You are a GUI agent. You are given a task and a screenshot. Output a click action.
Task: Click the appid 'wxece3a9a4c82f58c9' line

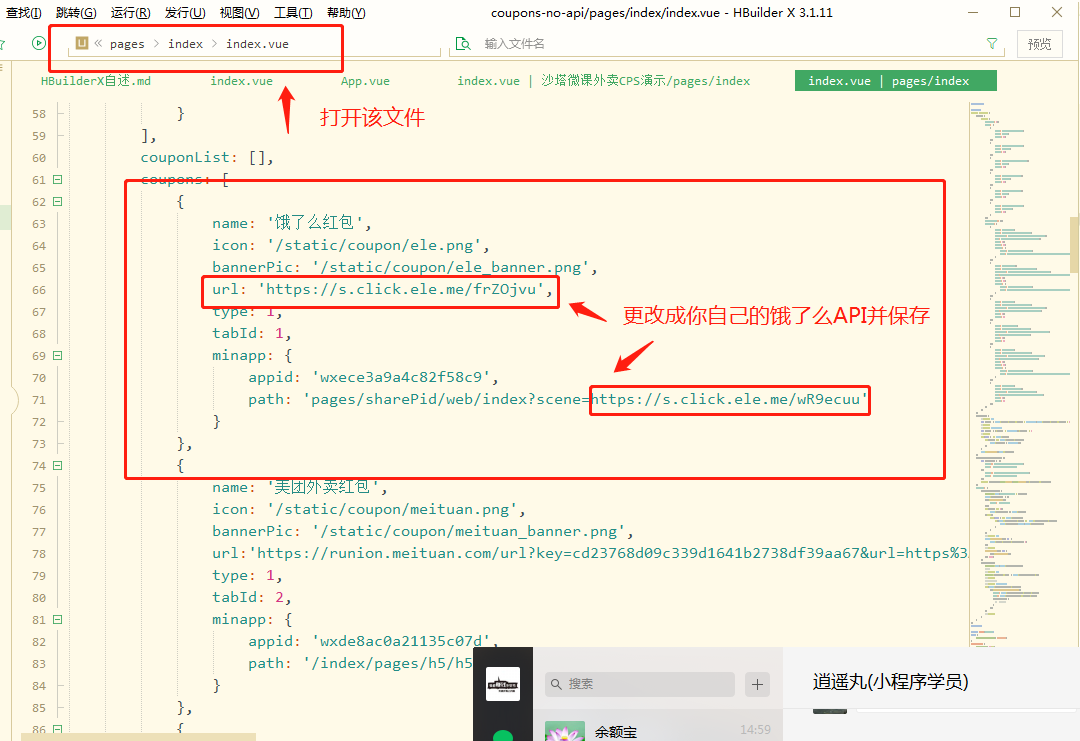pos(373,377)
